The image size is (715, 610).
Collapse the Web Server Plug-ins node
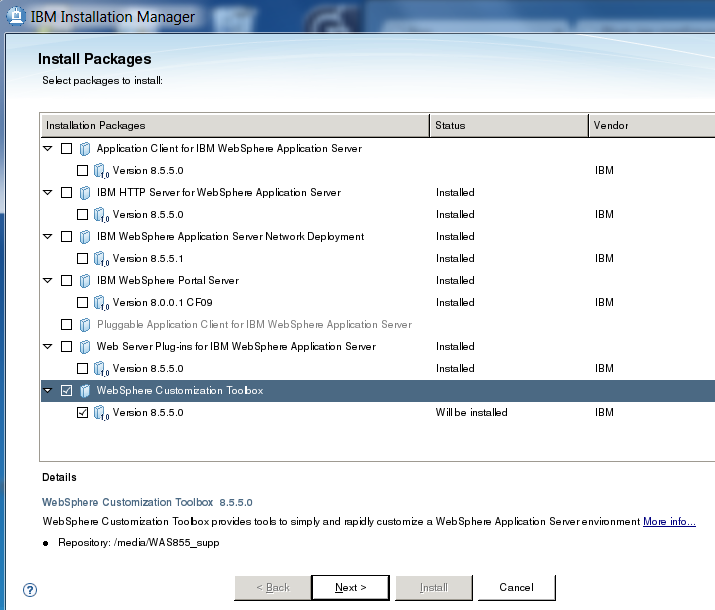[47, 346]
